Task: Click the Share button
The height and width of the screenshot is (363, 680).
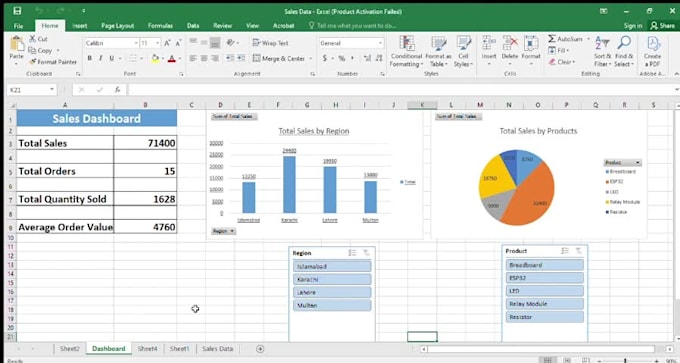Action: coord(663,26)
